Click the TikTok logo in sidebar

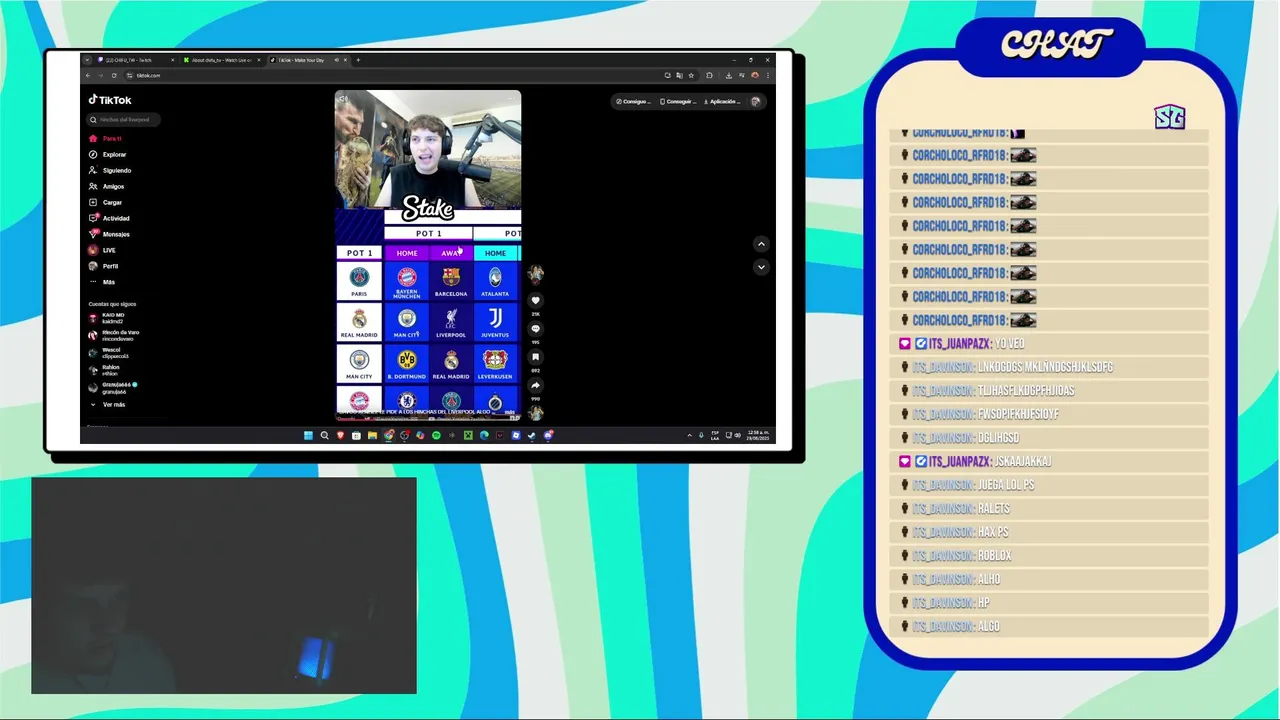[x=110, y=100]
